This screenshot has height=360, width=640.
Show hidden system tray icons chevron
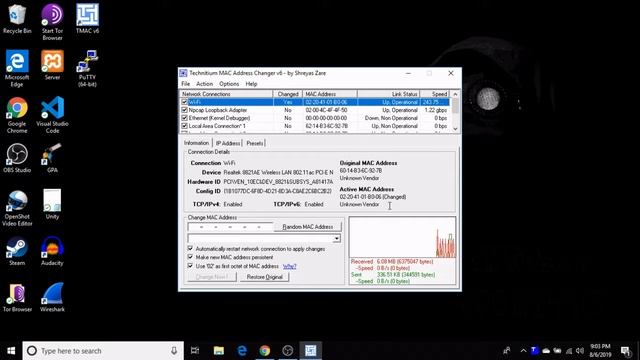(x=523, y=351)
